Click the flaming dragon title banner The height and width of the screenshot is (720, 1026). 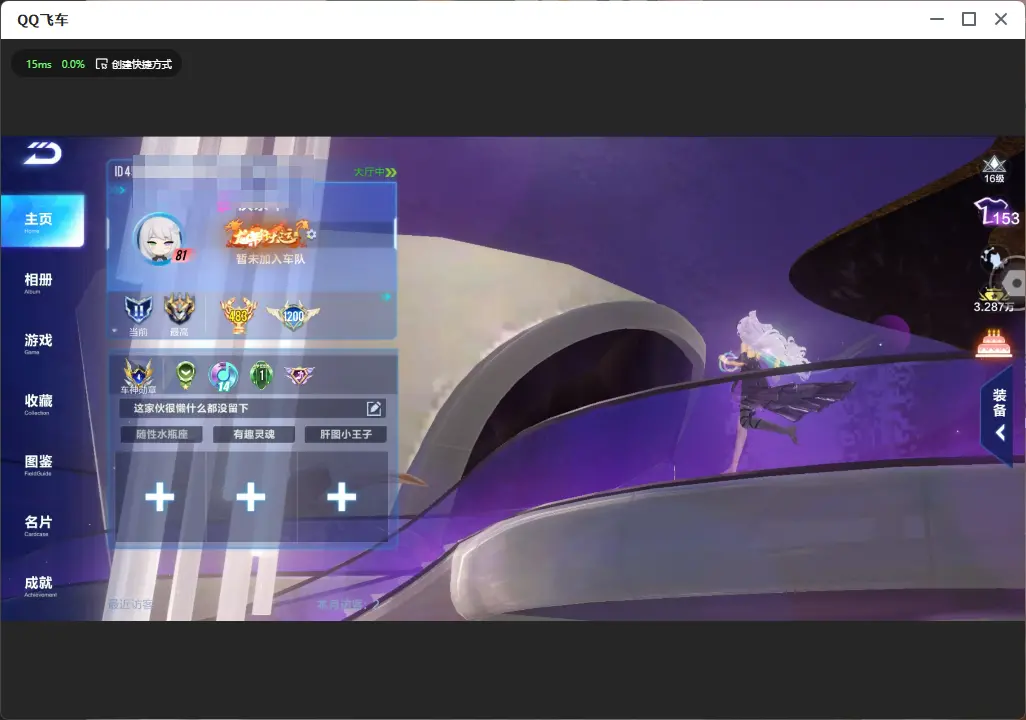pyautogui.click(x=265, y=234)
